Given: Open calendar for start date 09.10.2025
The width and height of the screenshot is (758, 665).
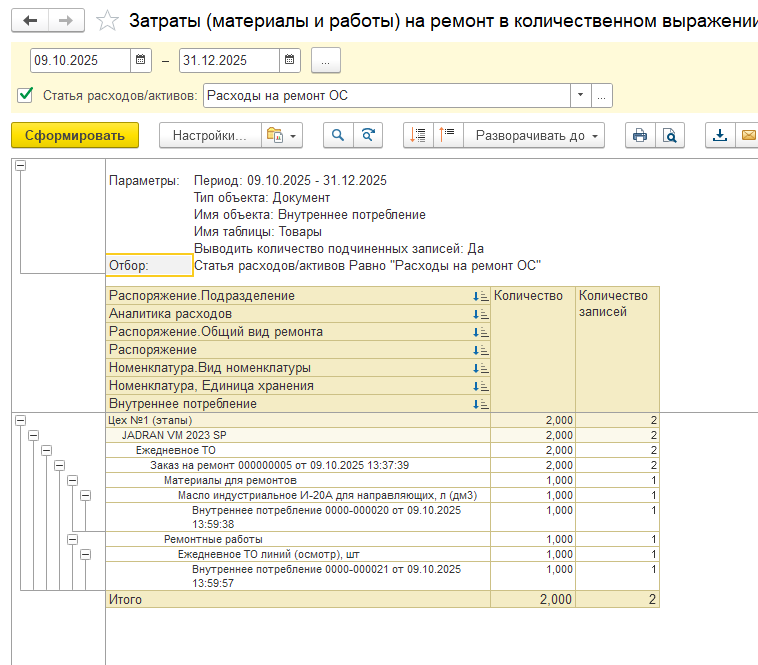Looking at the screenshot, I should (x=141, y=61).
